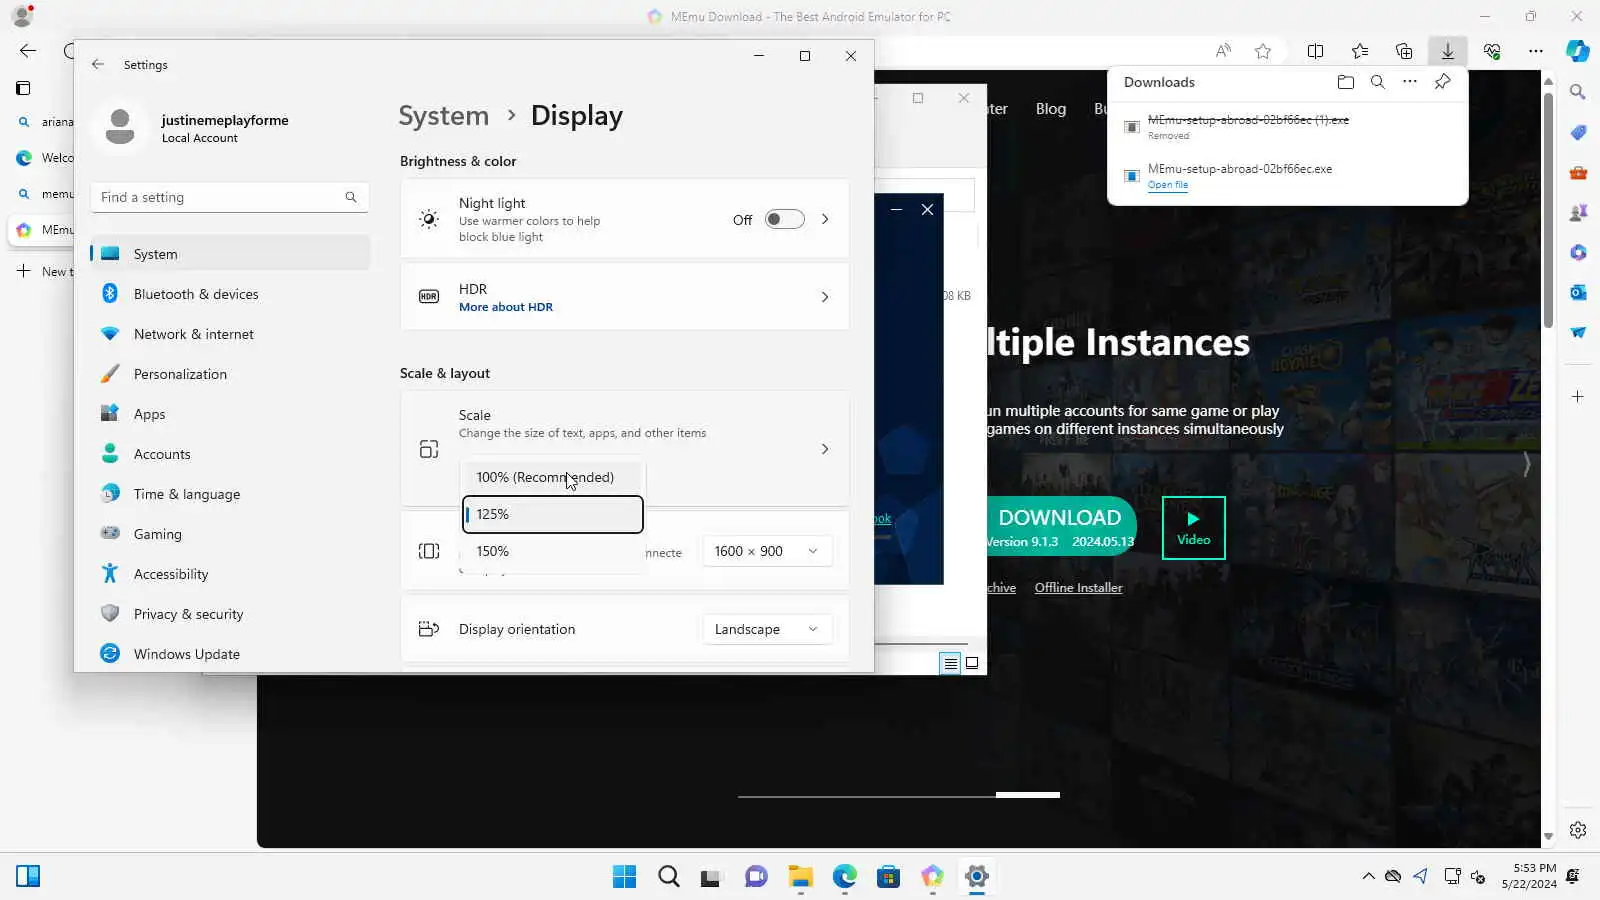Open Edge's Read aloud icon in the toolbar
Viewport: 1600px width, 900px height.
click(x=1223, y=51)
